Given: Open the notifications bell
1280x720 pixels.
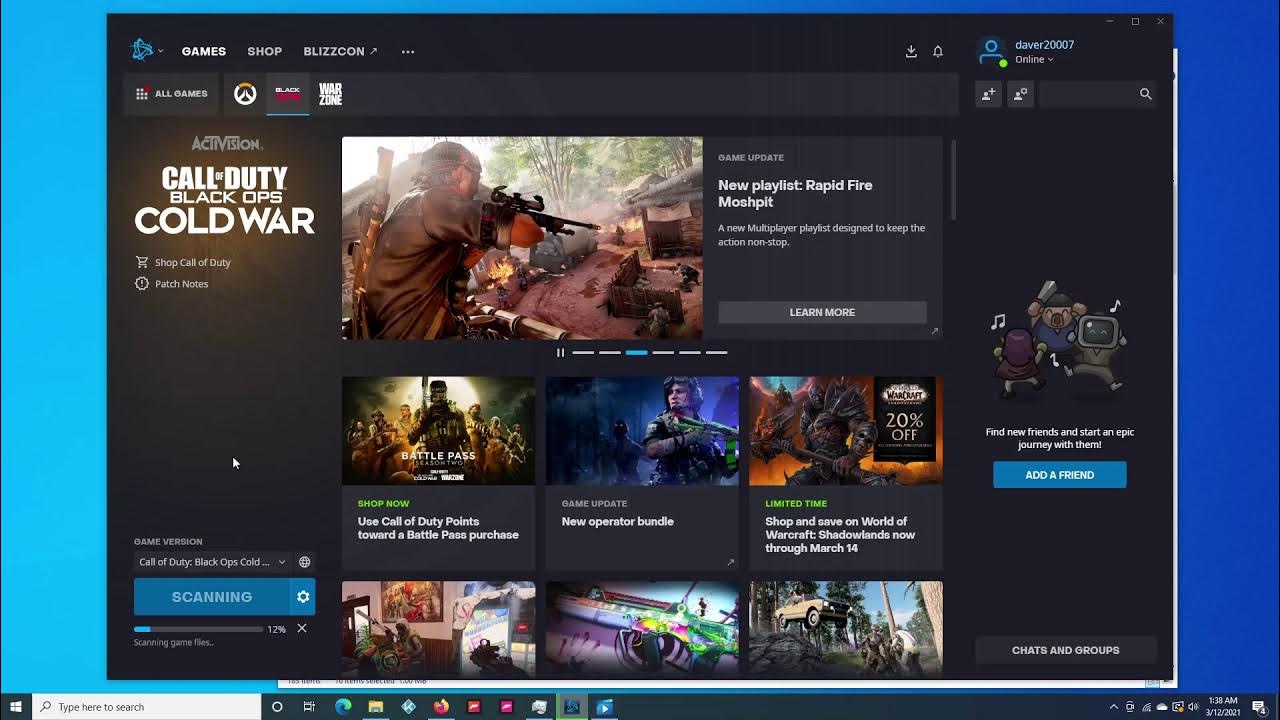Looking at the screenshot, I should 938,51.
